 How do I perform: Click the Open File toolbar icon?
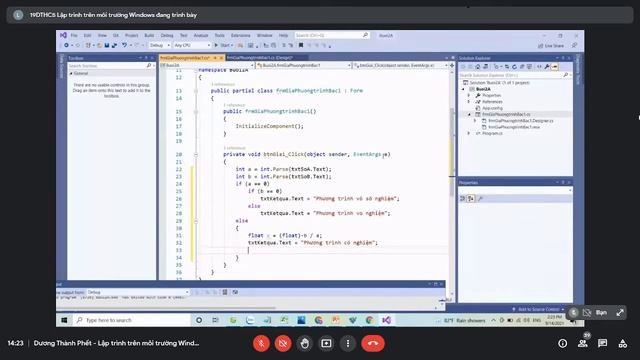click(x=99, y=45)
